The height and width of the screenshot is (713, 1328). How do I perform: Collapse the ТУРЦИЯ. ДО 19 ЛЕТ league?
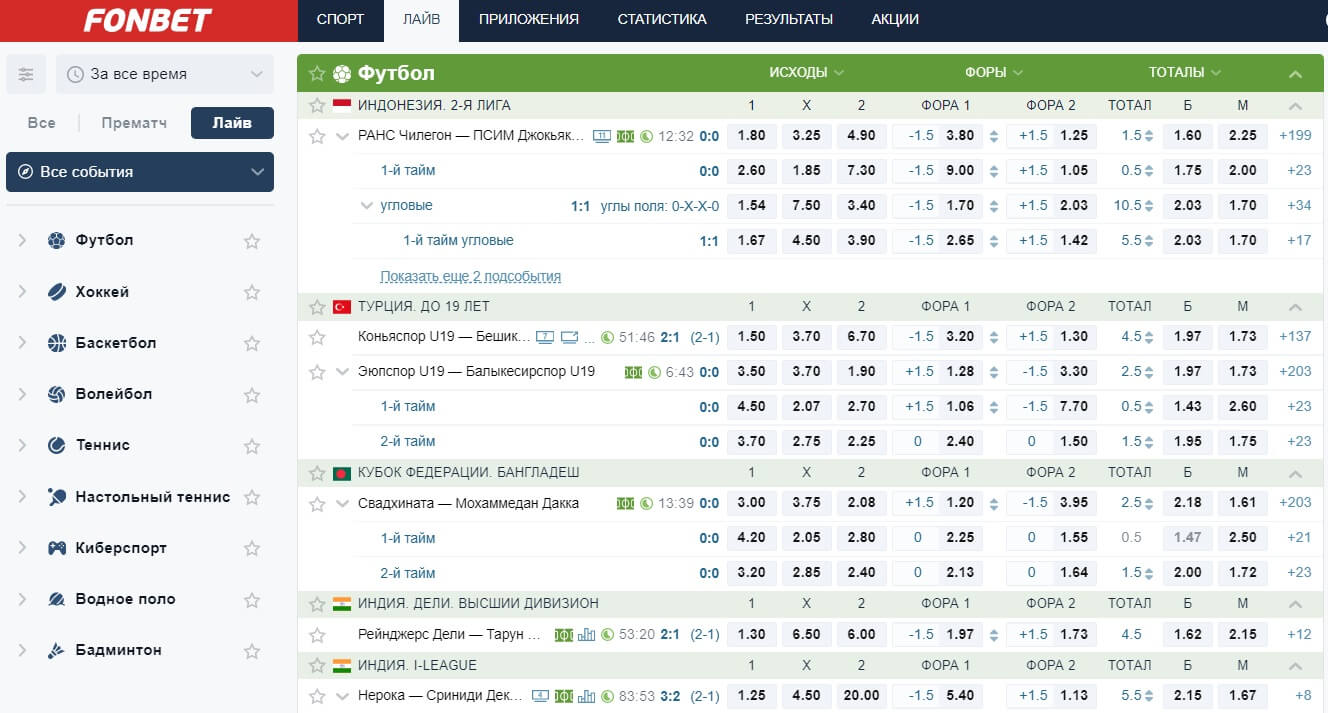pyautogui.click(x=1296, y=307)
